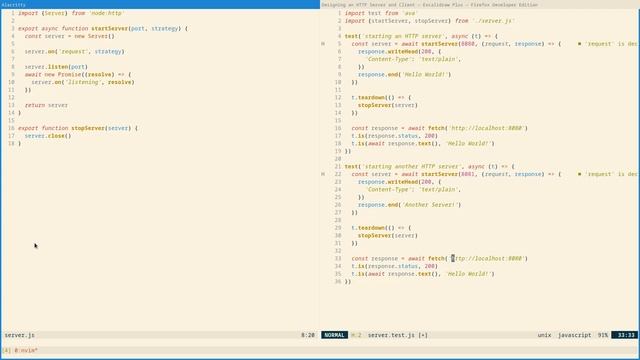Click 'Content-Type' entry on line 24

413,189
